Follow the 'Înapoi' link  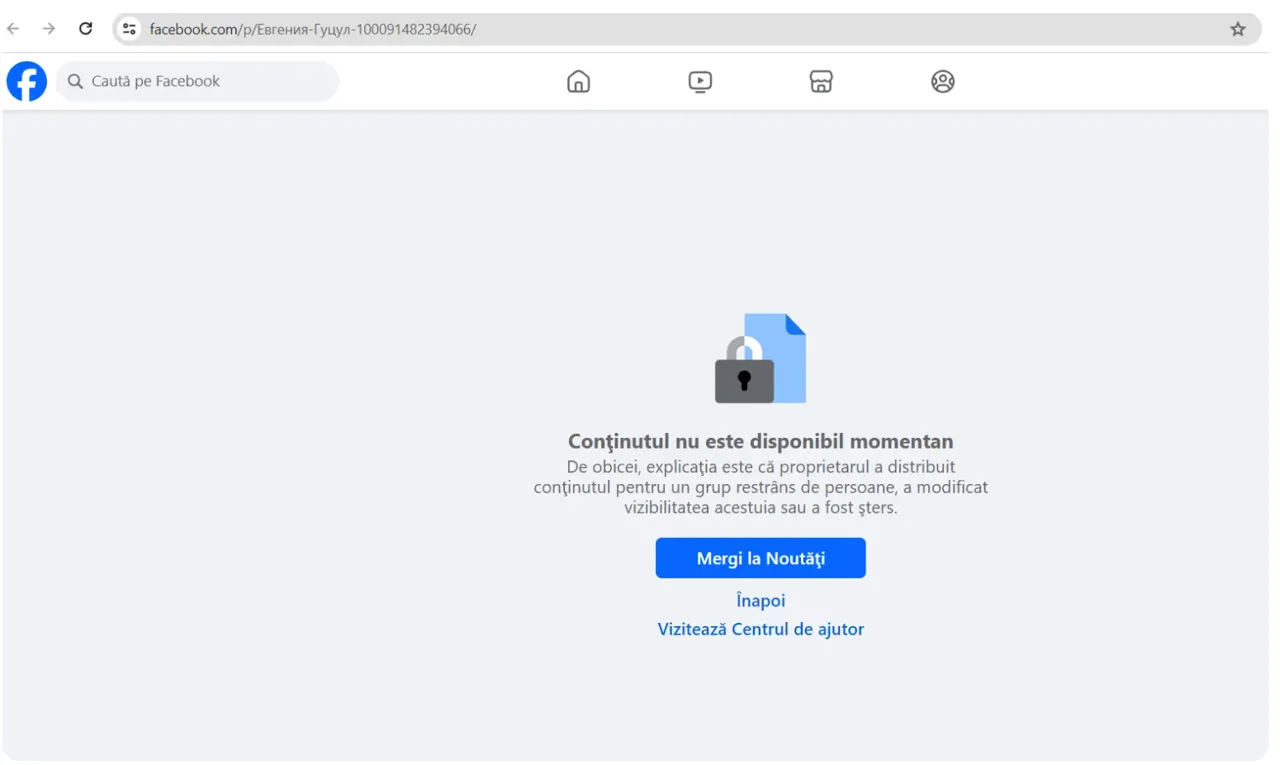click(761, 600)
